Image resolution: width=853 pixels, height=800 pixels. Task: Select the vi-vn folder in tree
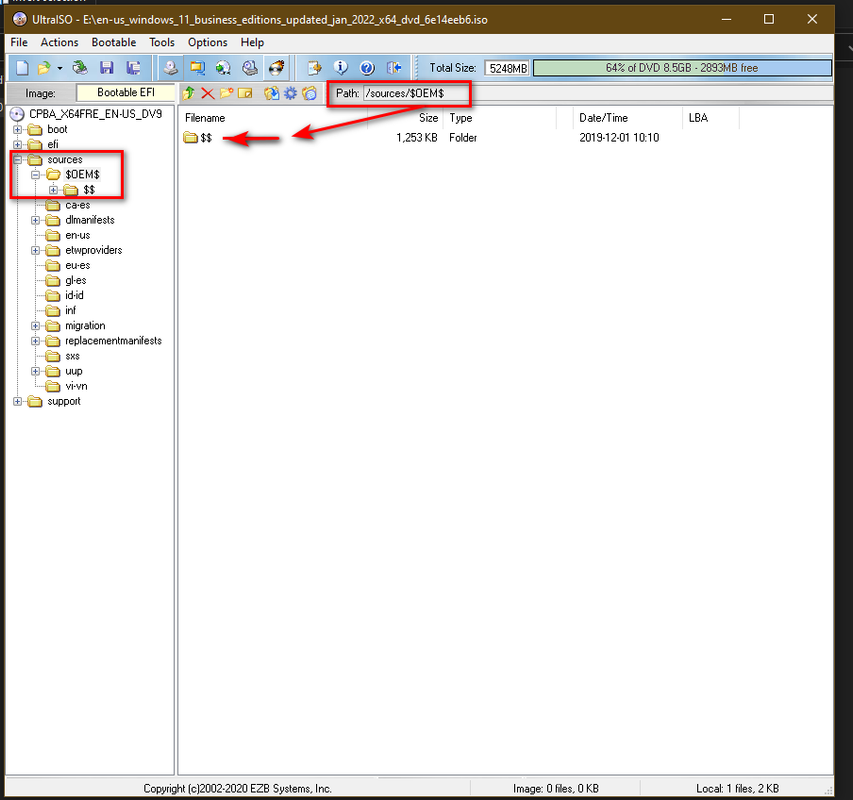pos(76,386)
